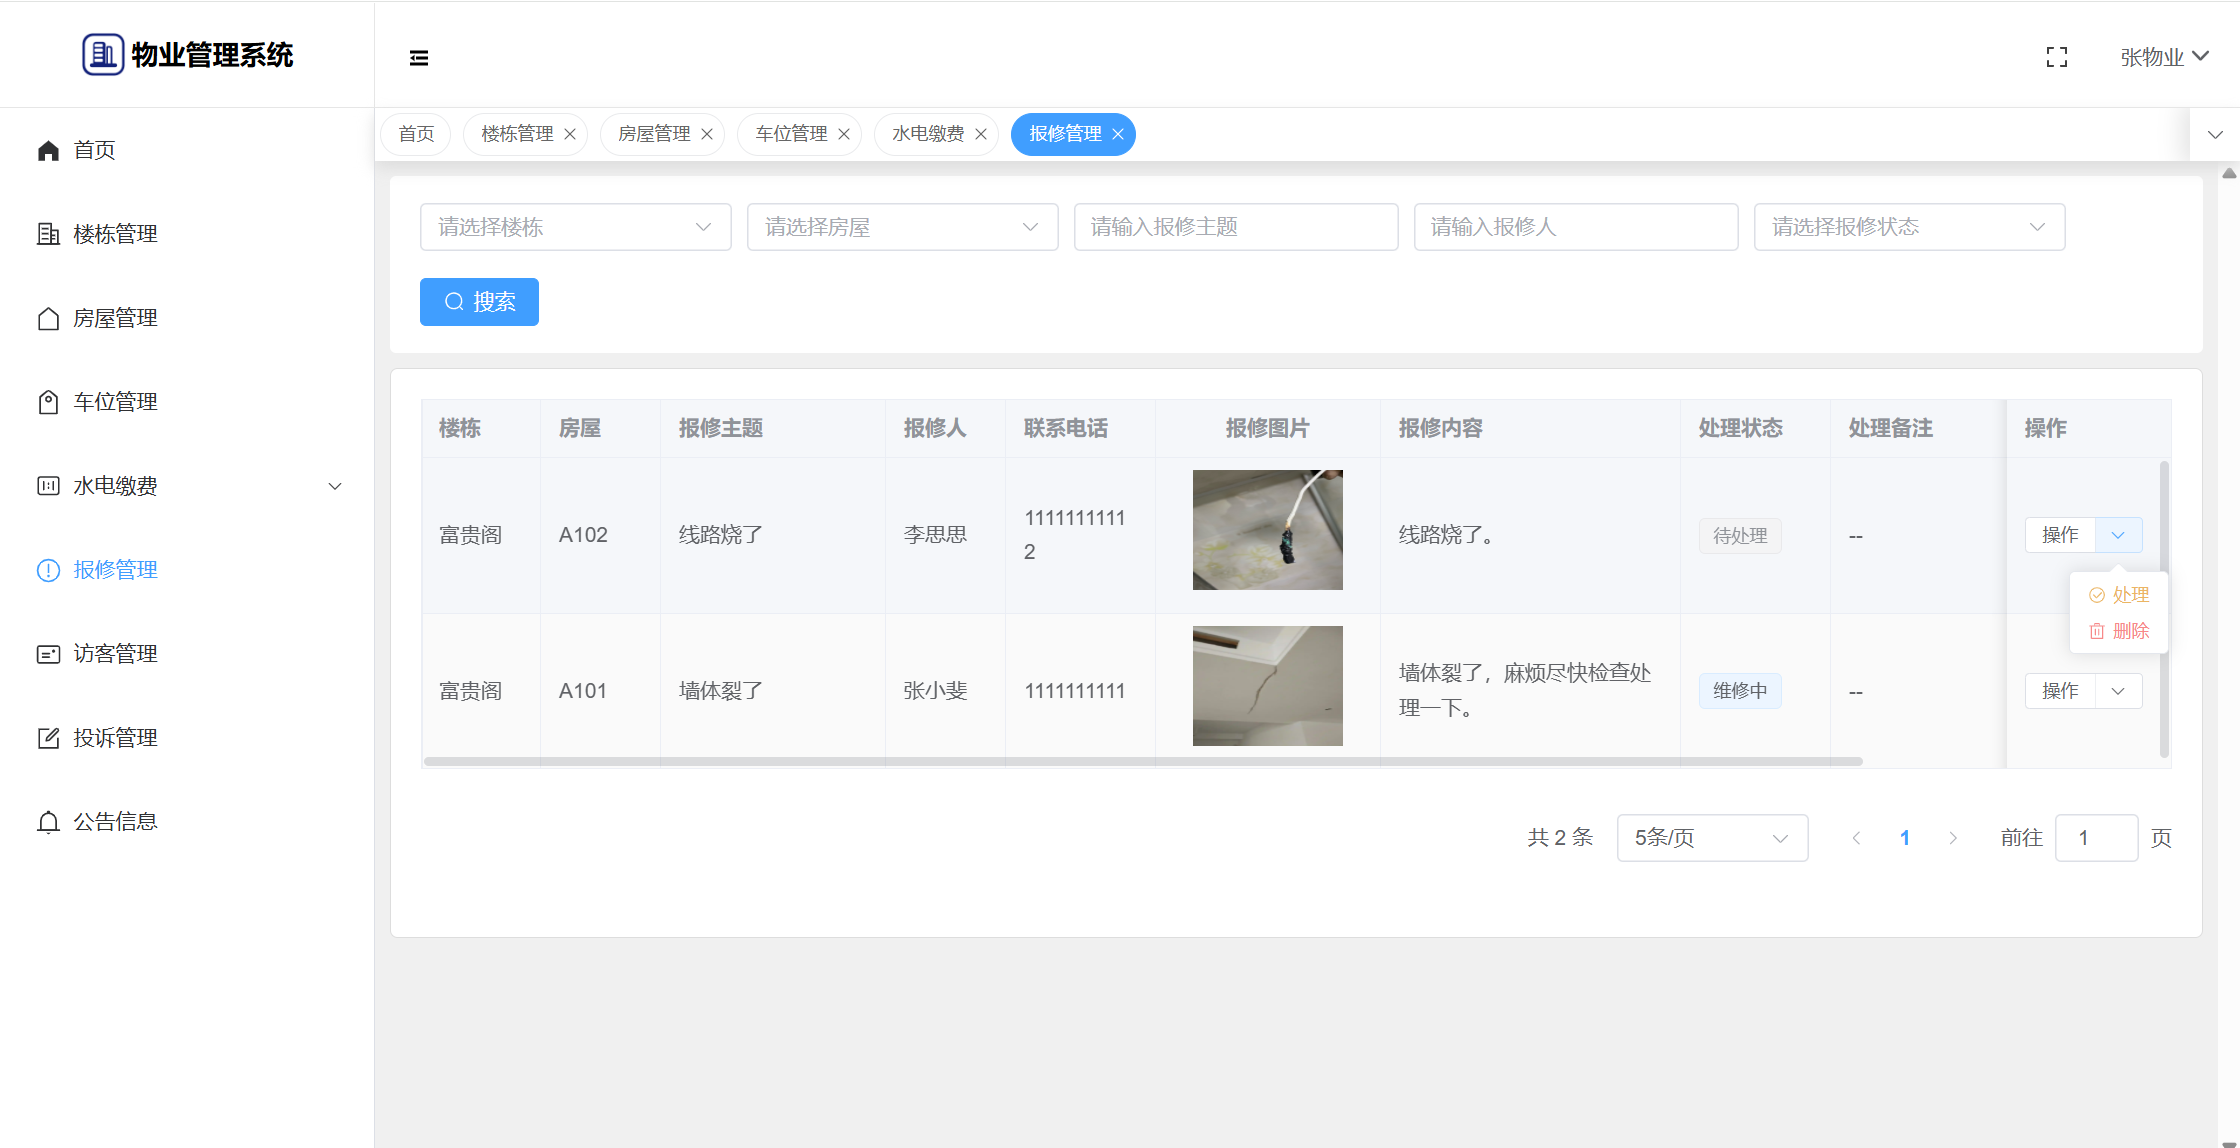Open 访客管理 in the sidebar
This screenshot has width=2240, height=1148.
tap(115, 654)
